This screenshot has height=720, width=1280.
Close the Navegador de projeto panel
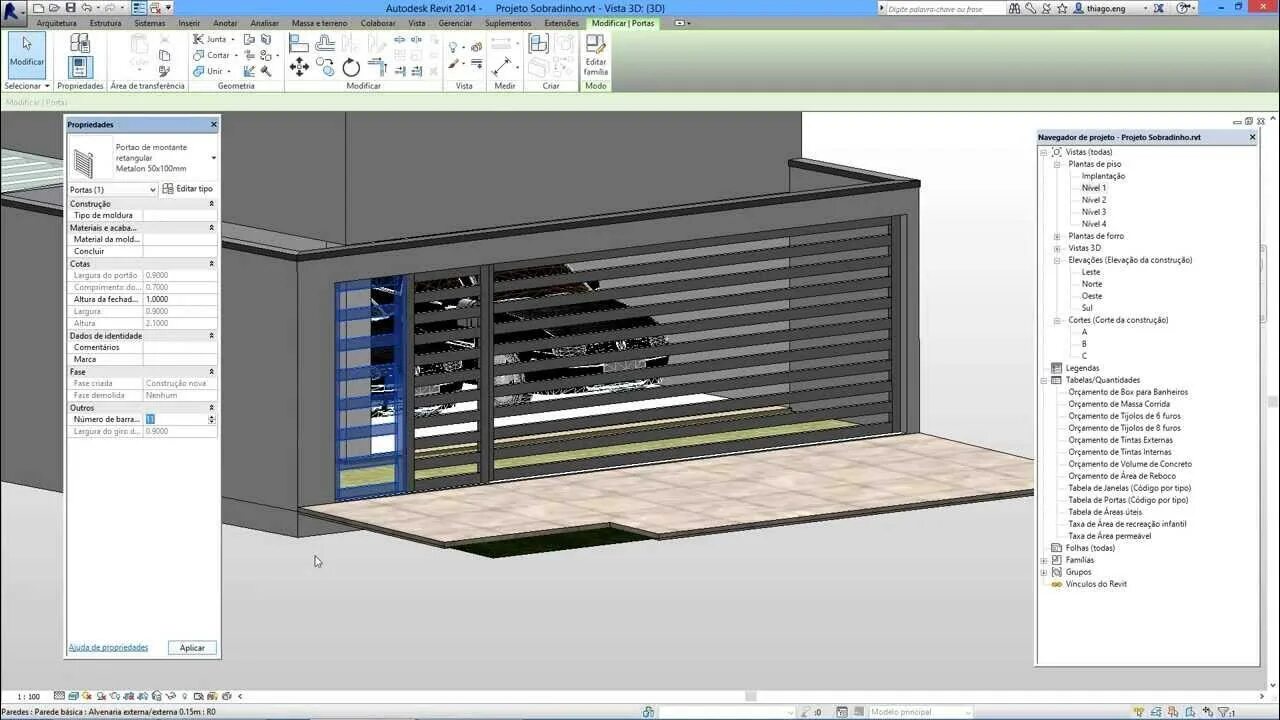click(1252, 137)
